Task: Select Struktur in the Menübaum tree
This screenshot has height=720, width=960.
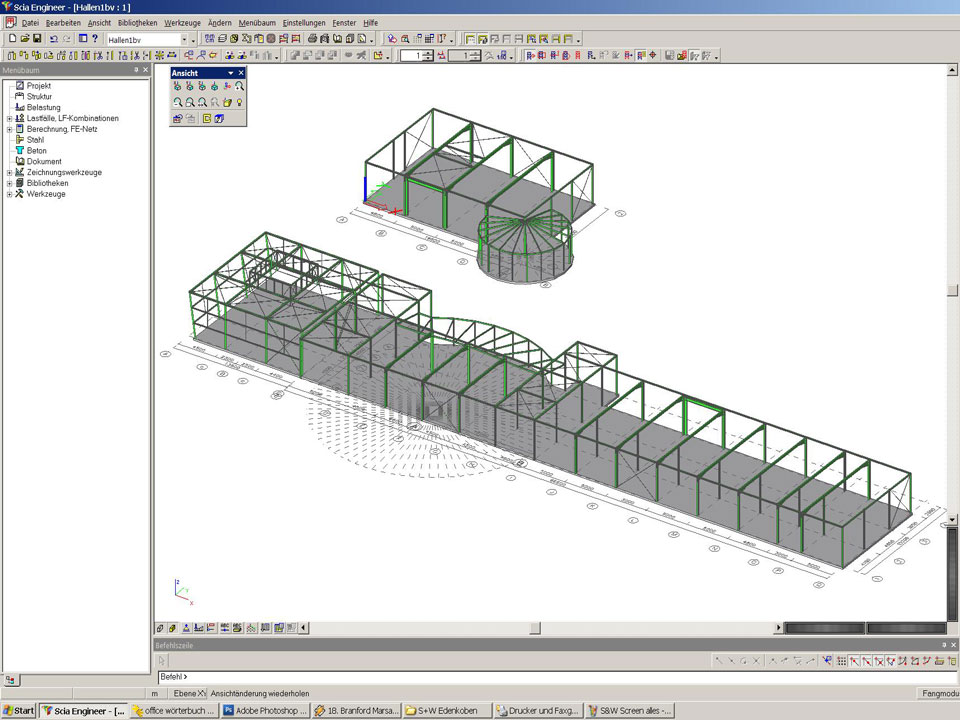Action: click(x=39, y=97)
